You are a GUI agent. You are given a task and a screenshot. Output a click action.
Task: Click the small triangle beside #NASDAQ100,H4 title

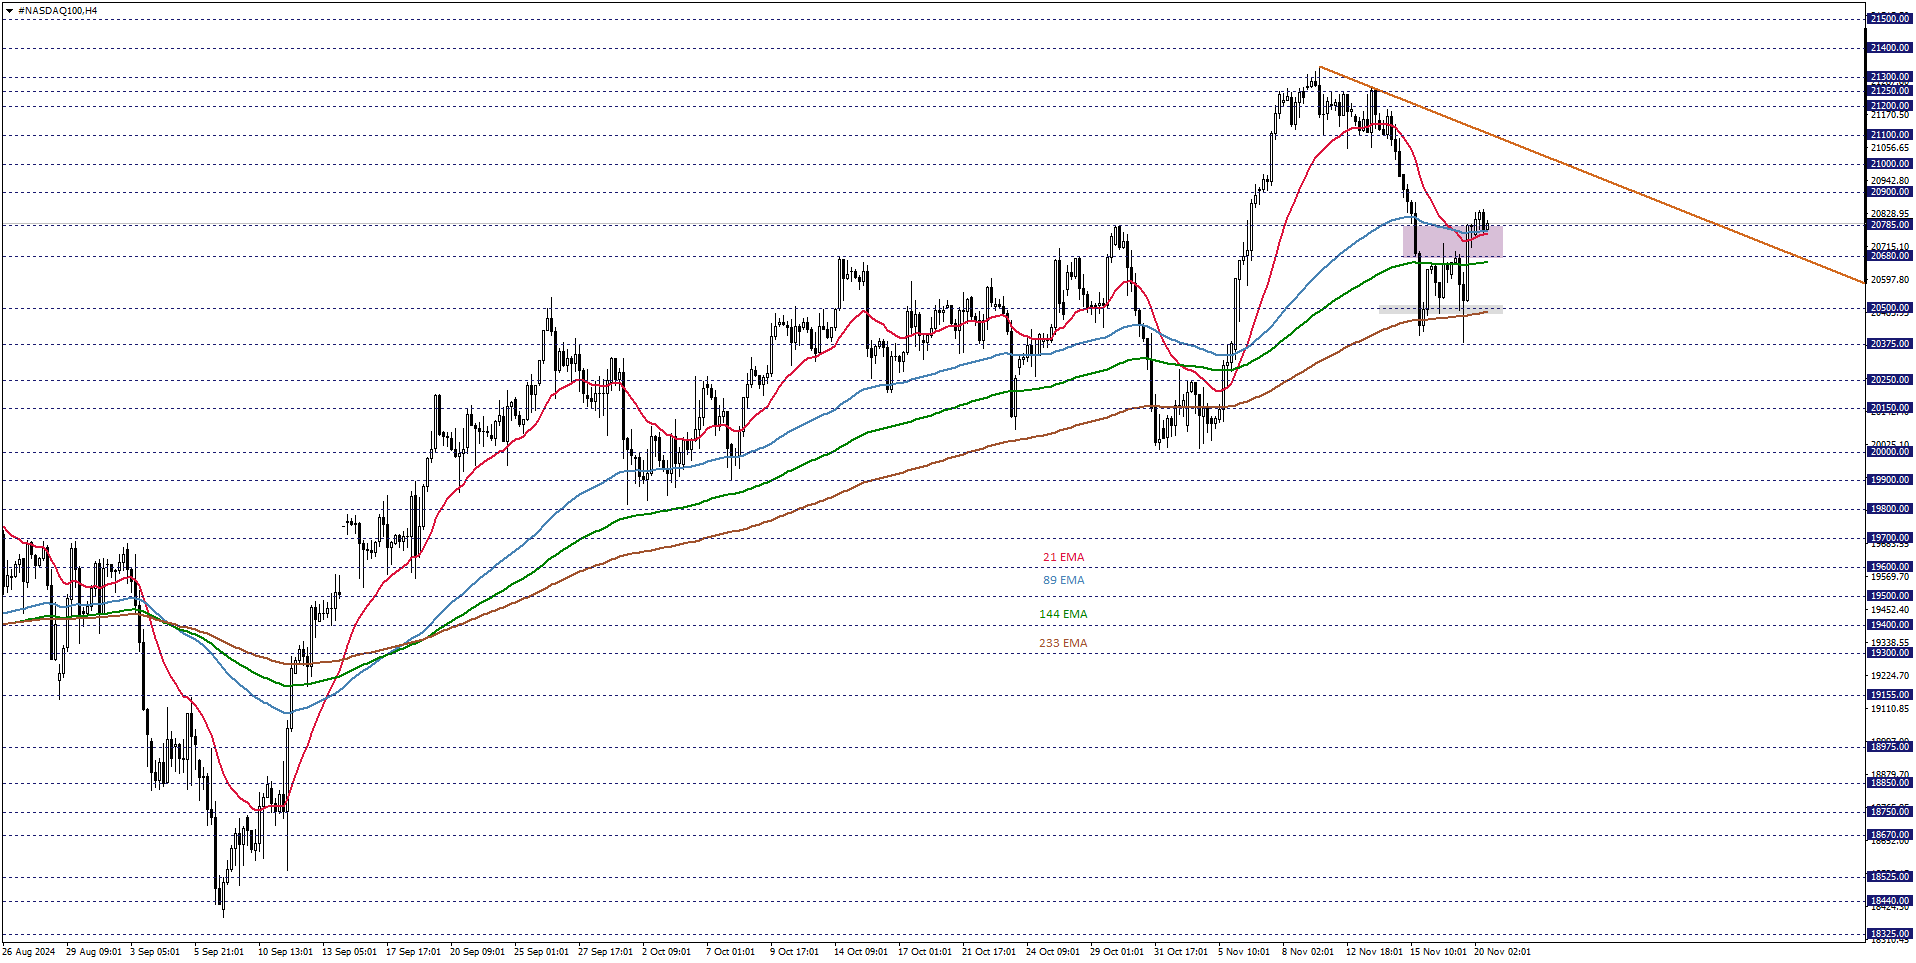pos(9,10)
